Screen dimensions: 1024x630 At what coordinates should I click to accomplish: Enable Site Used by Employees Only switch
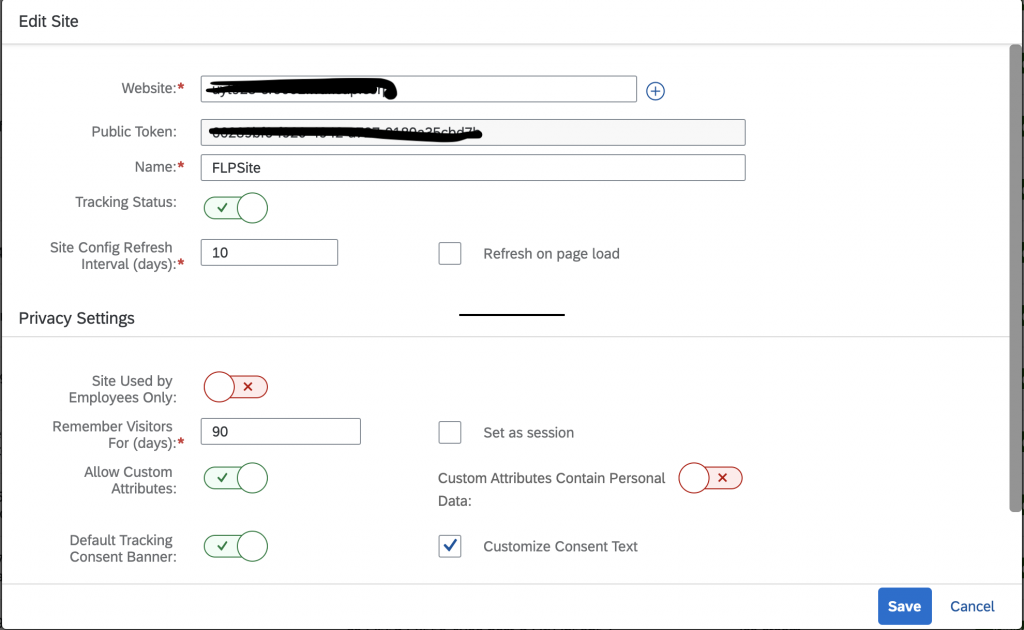[x=236, y=387]
